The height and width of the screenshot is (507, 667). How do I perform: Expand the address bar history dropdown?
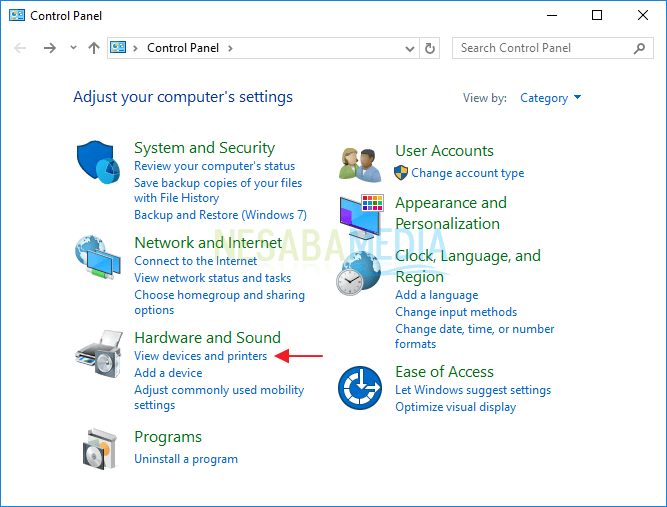[410, 48]
